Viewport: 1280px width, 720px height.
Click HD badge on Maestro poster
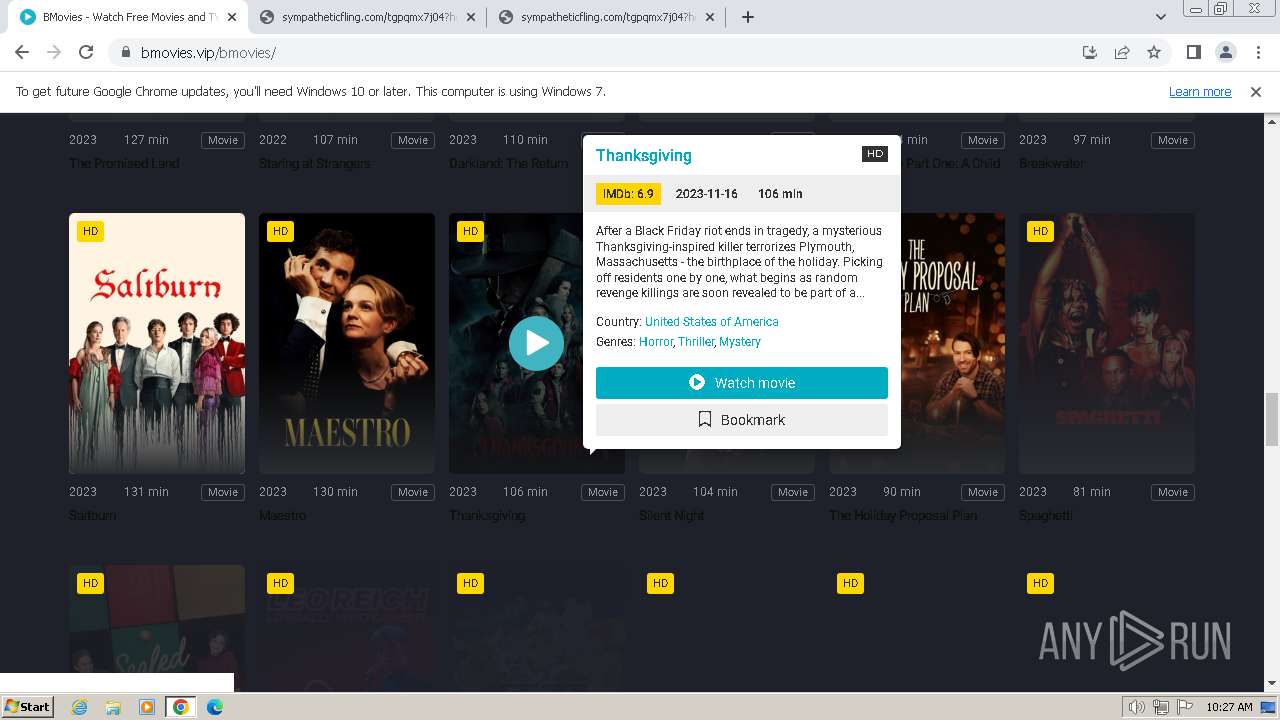[280, 231]
